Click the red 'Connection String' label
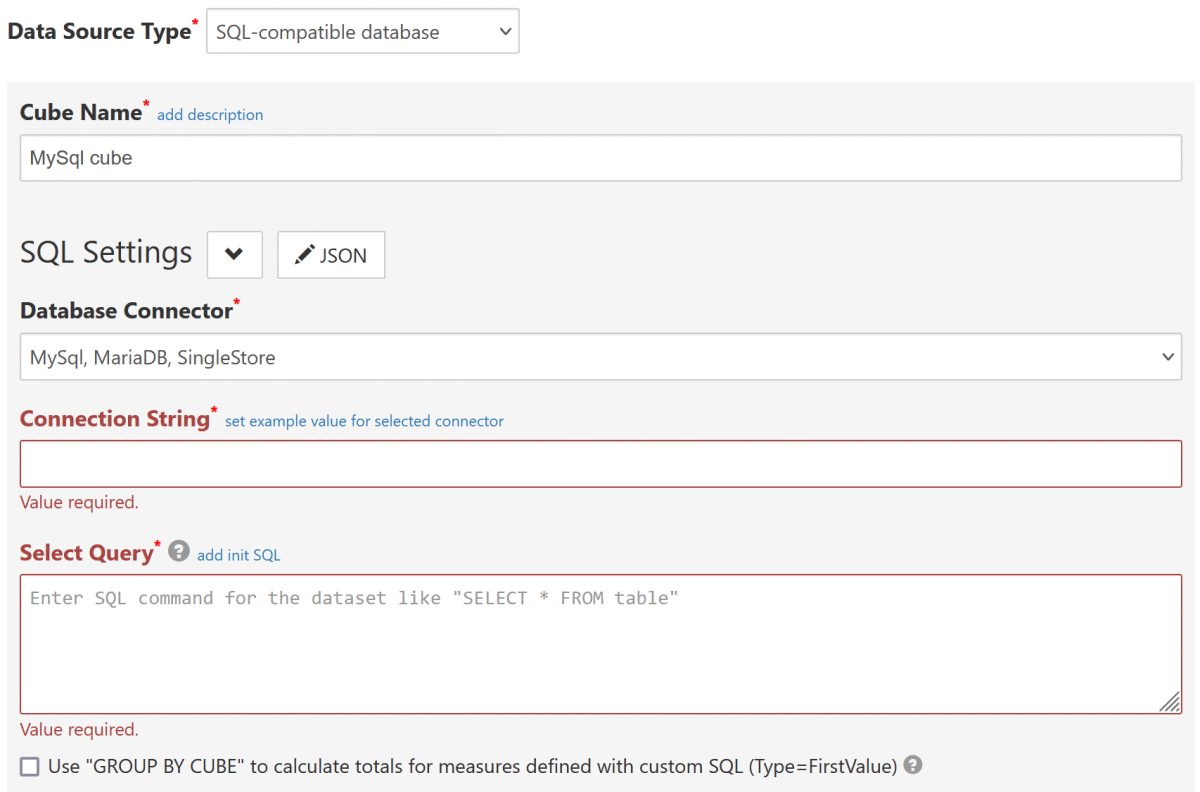The width and height of the screenshot is (1200, 792). tap(114, 419)
